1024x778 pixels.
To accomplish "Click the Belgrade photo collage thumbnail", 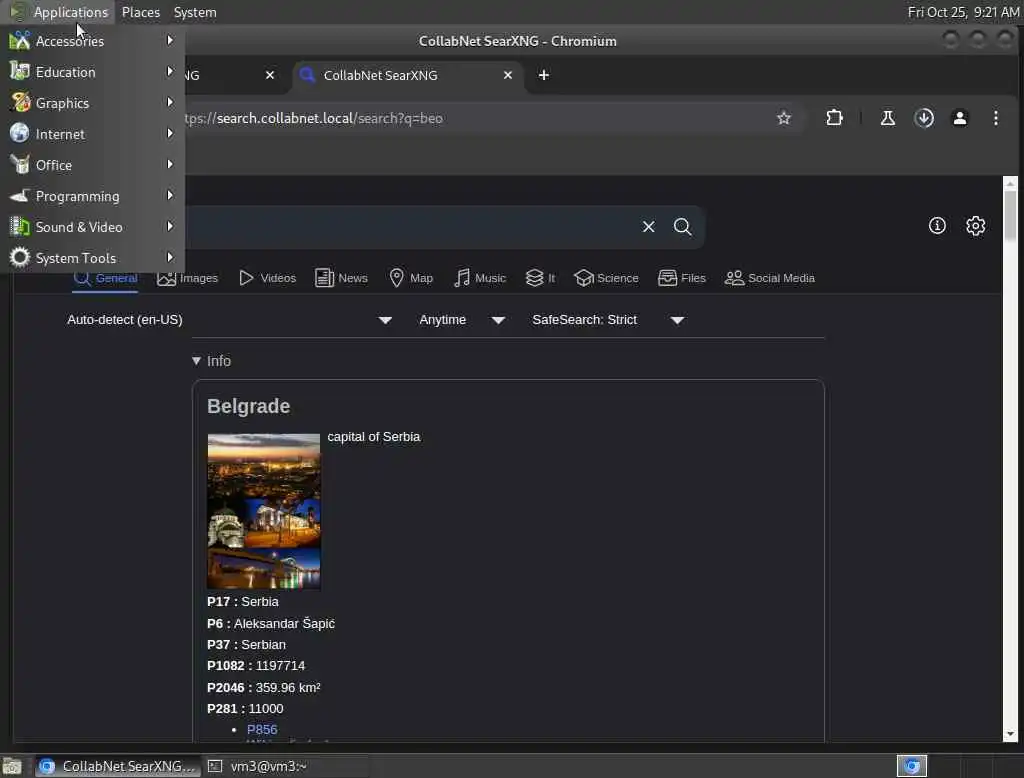I will (x=264, y=511).
